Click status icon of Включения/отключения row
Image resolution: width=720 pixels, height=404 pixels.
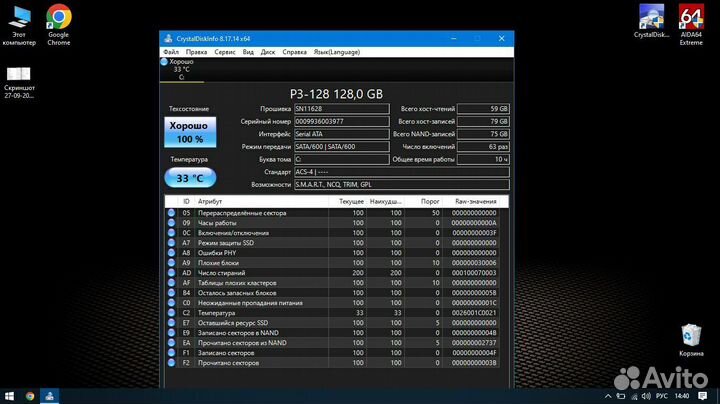pos(171,233)
